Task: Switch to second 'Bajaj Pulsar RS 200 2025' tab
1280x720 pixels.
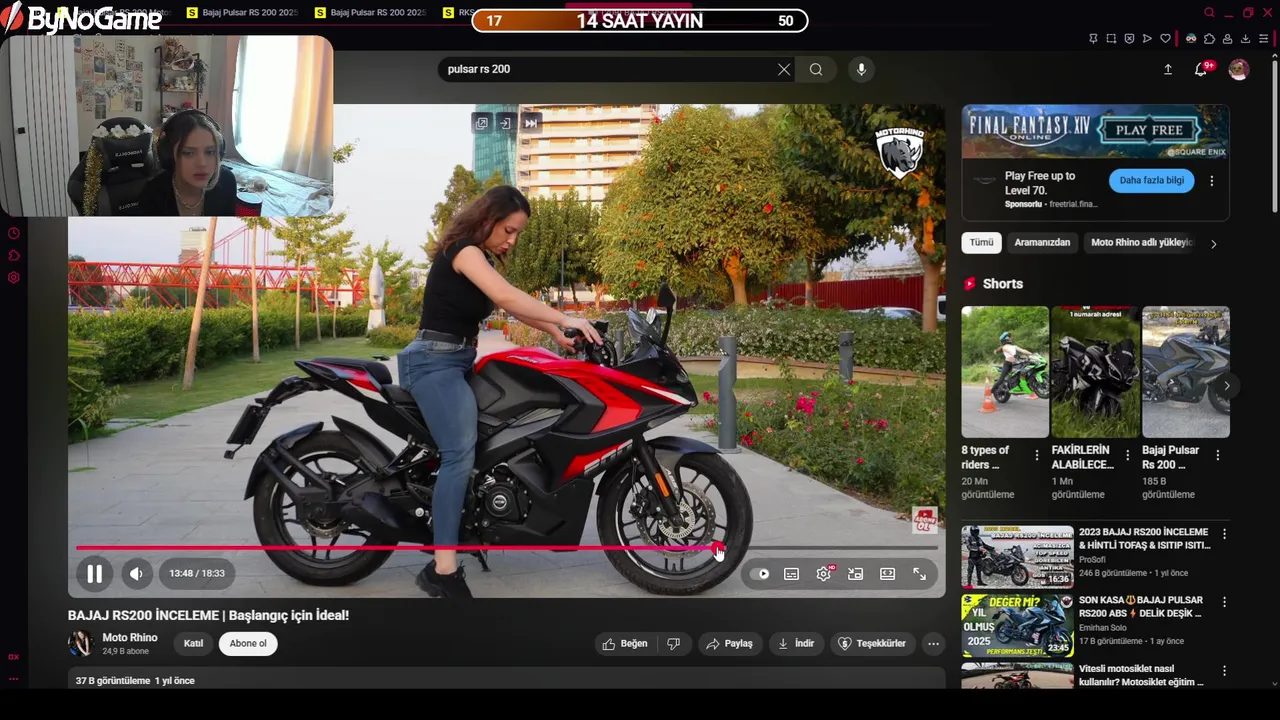Action: [370, 13]
